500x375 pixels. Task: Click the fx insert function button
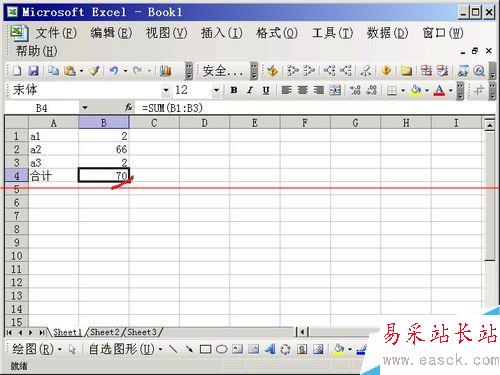coord(129,108)
